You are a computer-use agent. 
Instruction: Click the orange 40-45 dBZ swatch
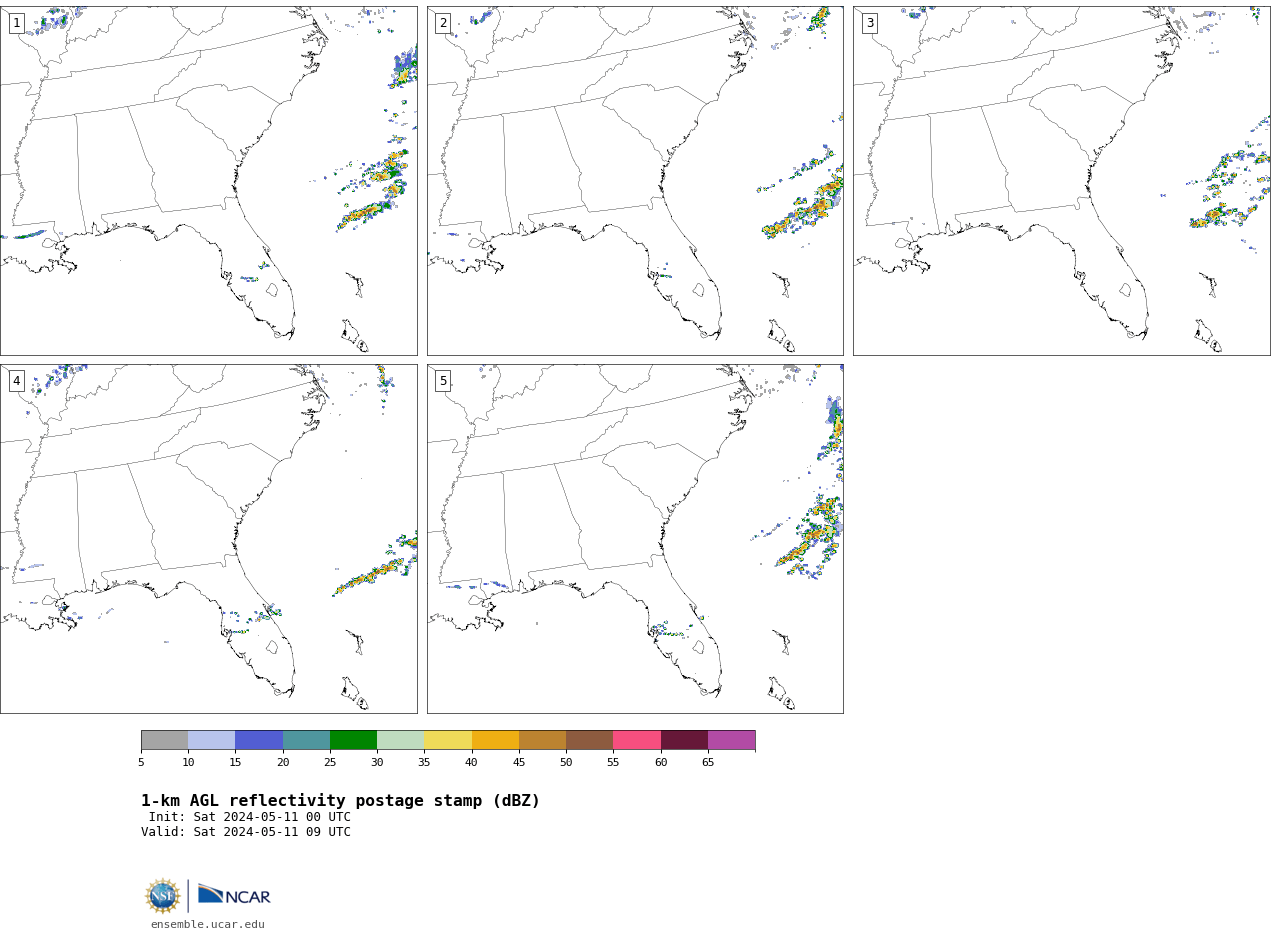coord(495,740)
